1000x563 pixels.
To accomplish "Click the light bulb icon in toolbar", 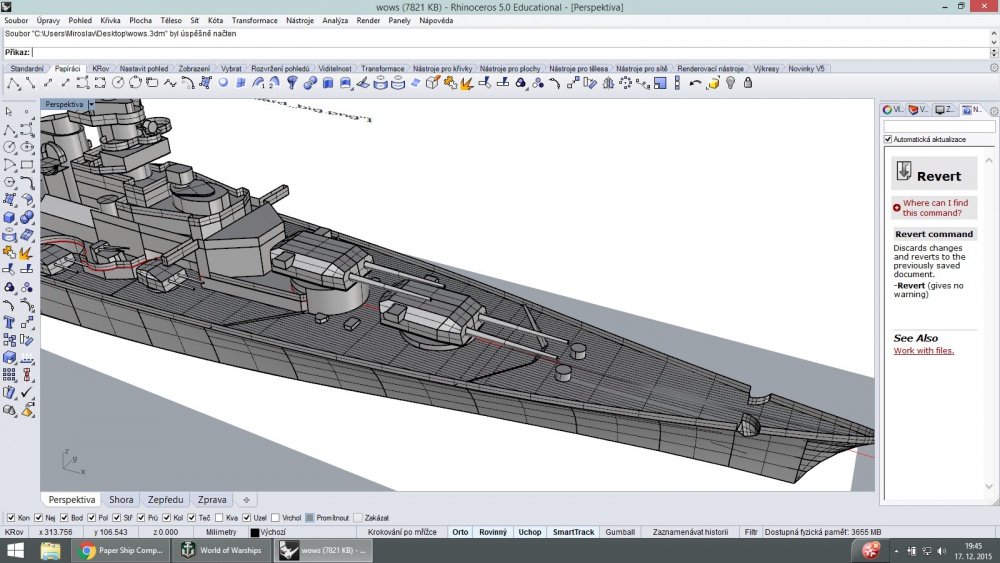I will pyautogui.click(x=730, y=83).
